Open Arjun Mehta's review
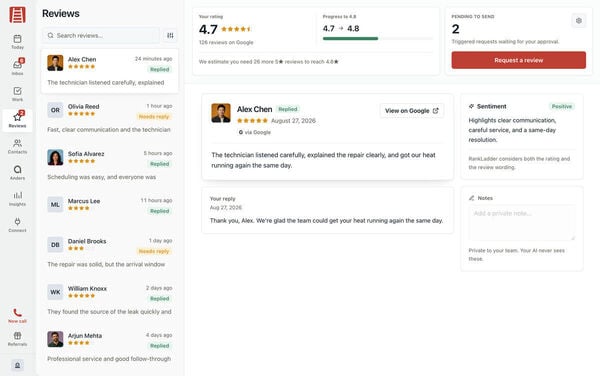 tap(110, 347)
